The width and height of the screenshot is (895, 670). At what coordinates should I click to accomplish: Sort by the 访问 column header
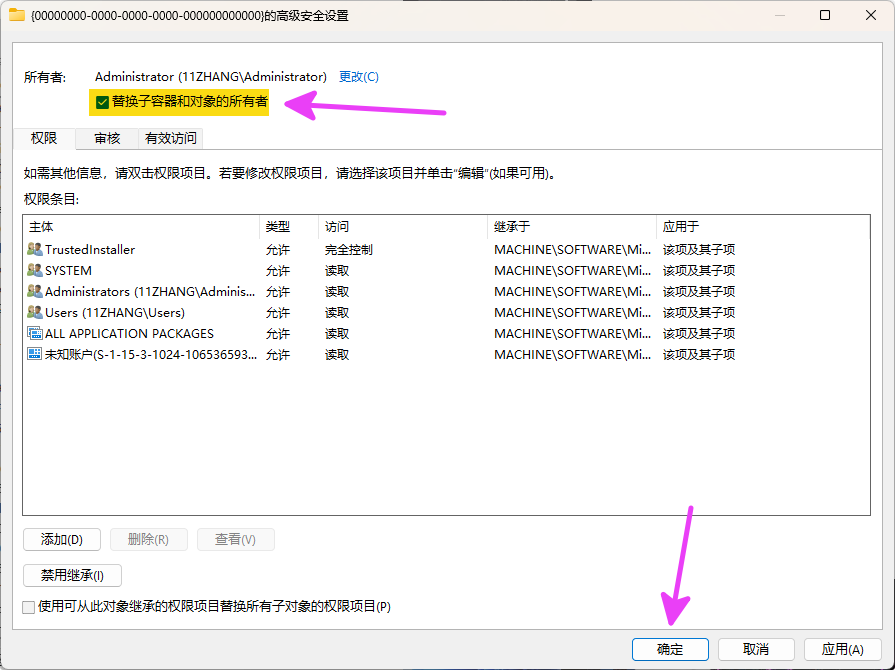coord(403,227)
